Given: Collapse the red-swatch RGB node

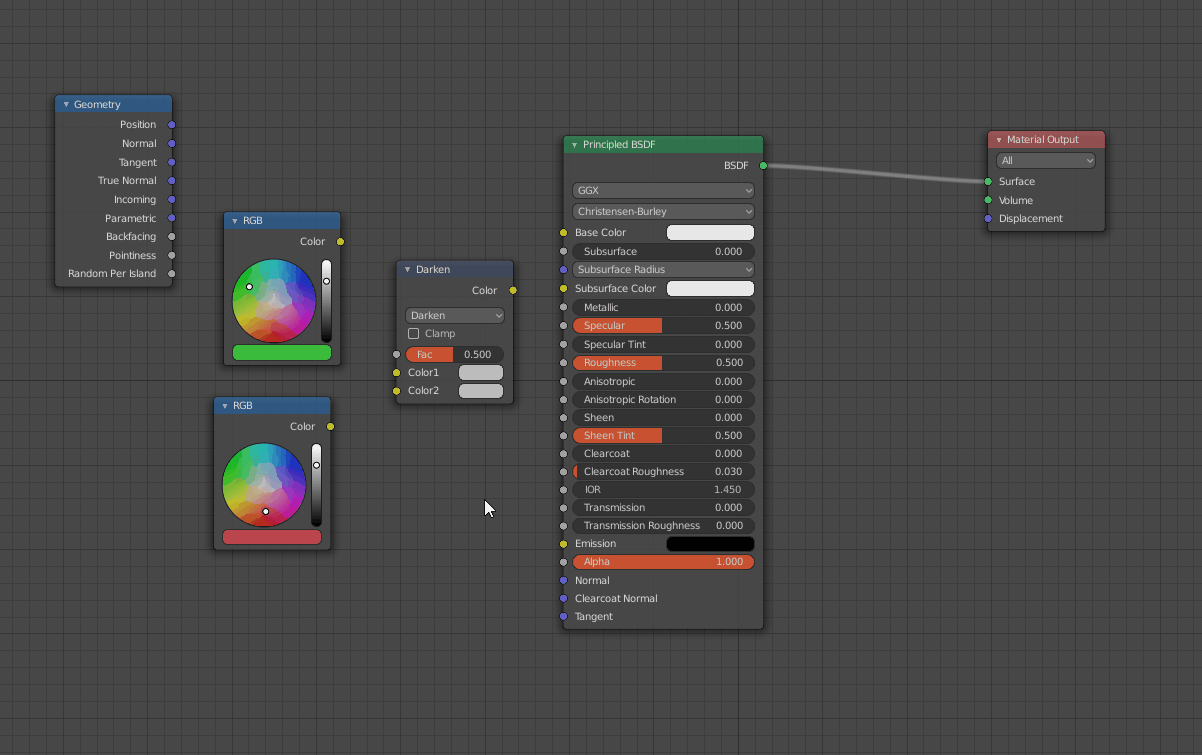Looking at the screenshot, I should (225, 406).
